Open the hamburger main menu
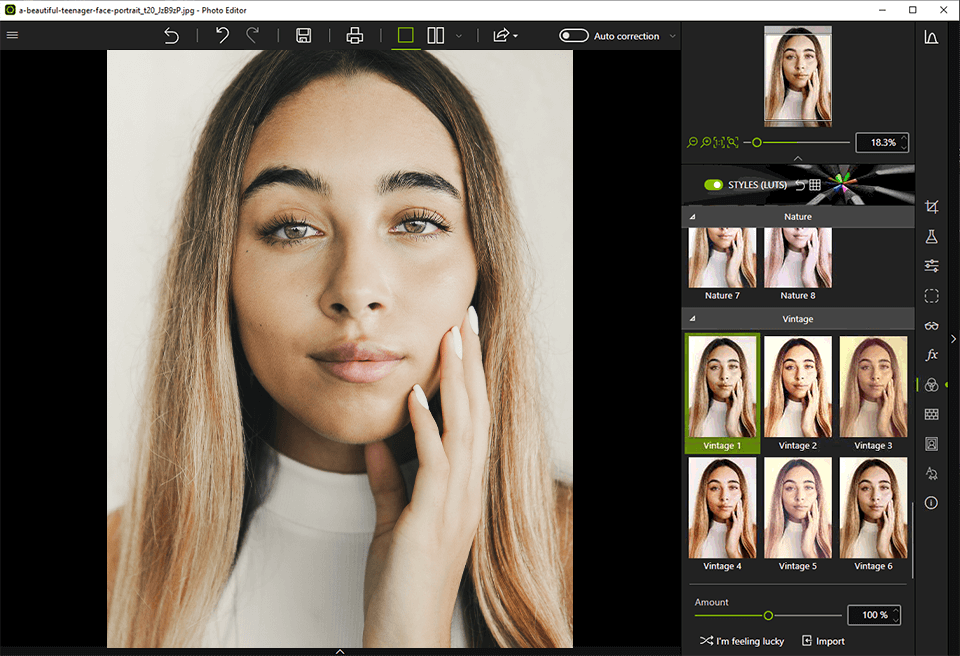 [13, 35]
